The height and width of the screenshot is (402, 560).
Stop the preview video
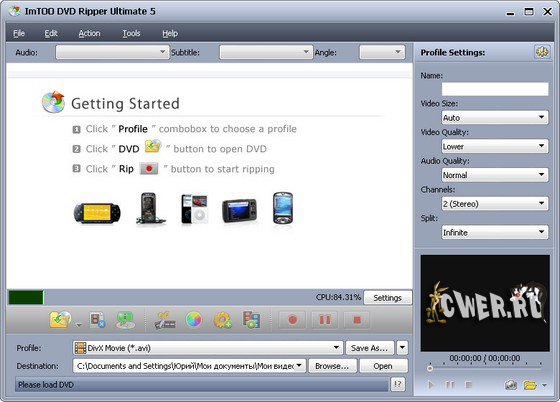469,385
